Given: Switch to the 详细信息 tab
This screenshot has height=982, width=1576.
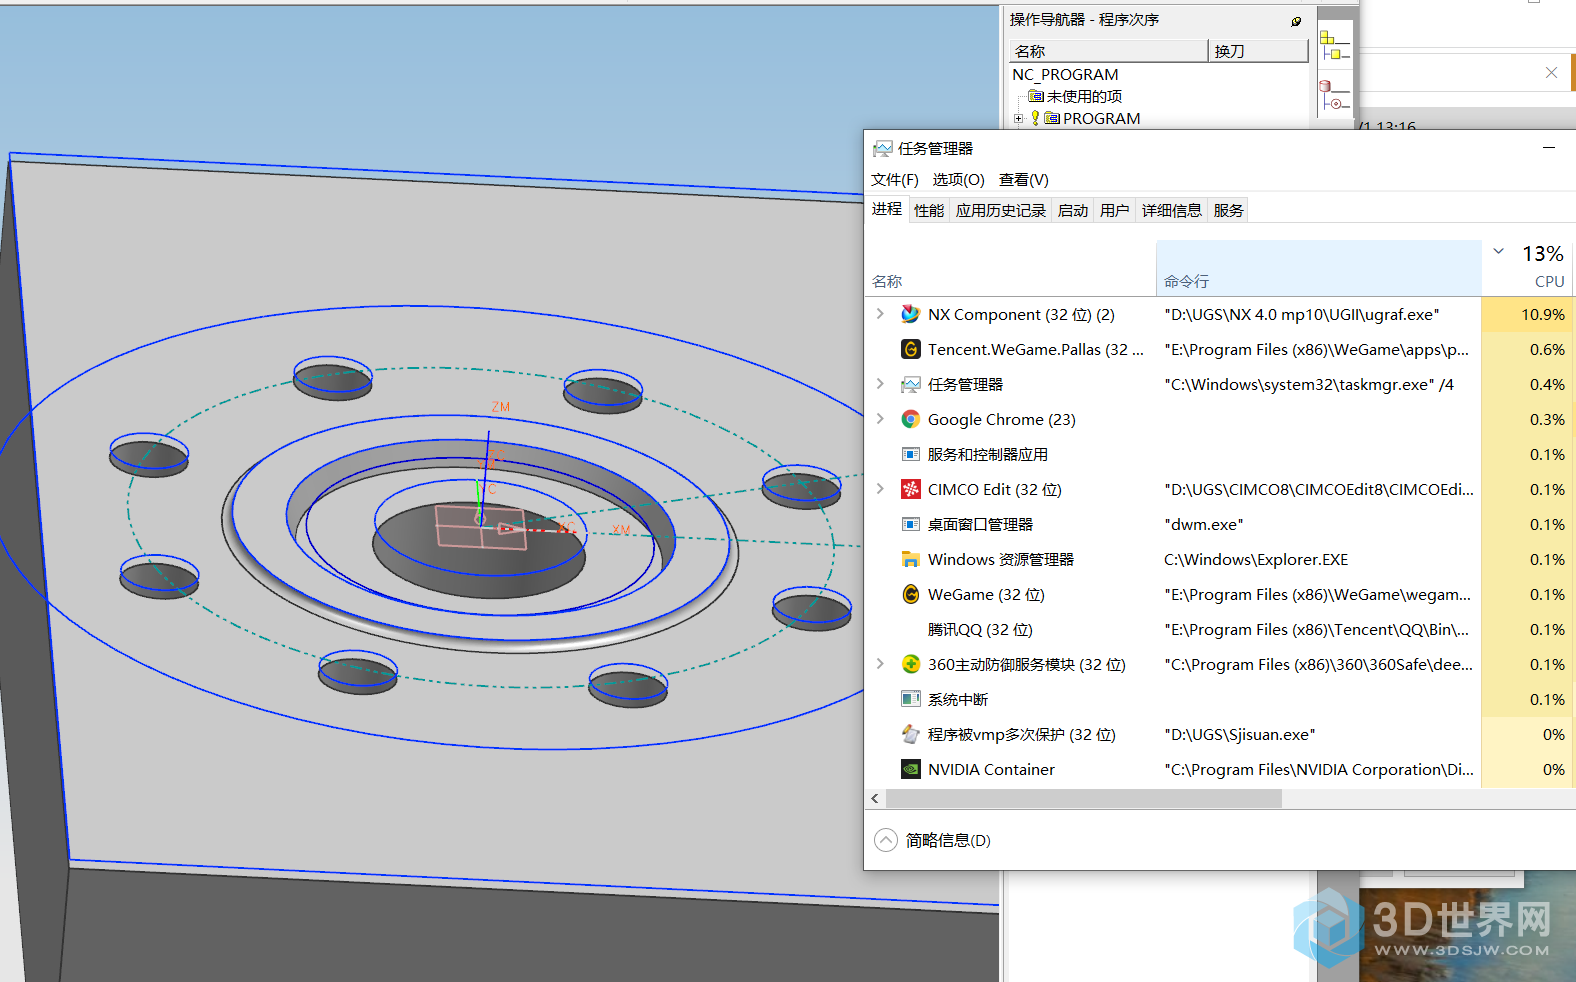Looking at the screenshot, I should coord(1171,210).
